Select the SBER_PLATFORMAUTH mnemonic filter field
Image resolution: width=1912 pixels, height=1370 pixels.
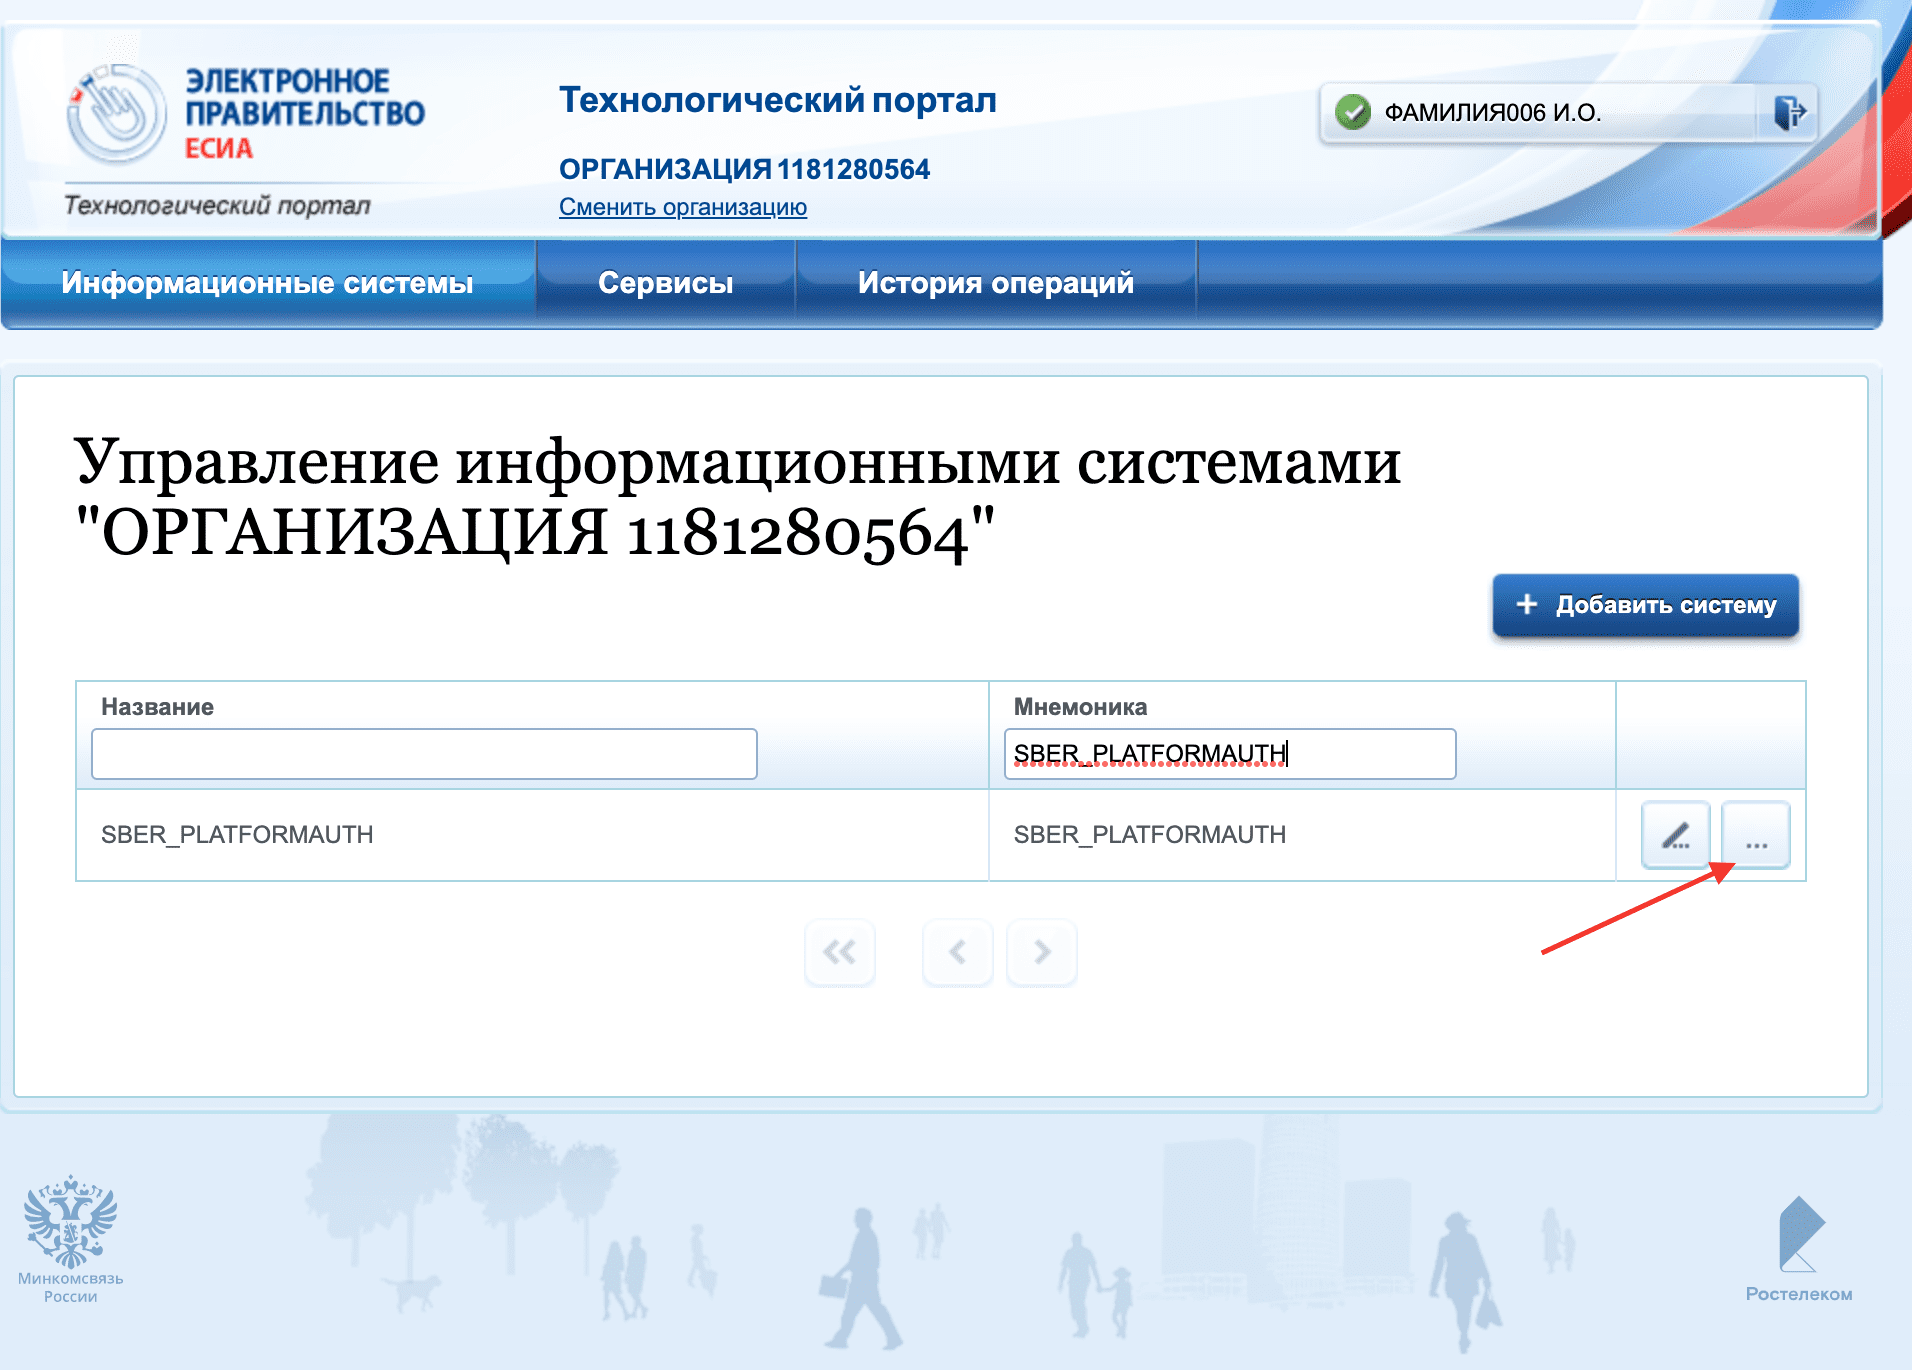tap(1230, 753)
